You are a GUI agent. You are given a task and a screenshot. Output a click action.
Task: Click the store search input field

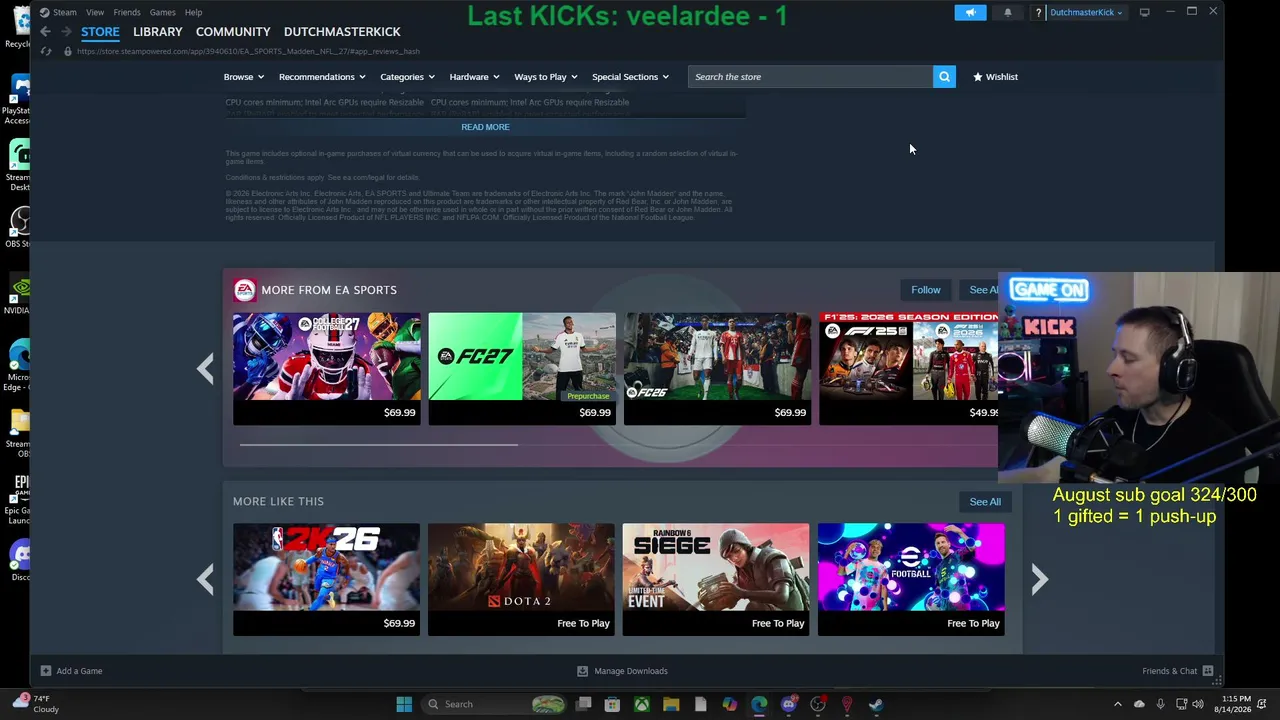click(x=810, y=77)
